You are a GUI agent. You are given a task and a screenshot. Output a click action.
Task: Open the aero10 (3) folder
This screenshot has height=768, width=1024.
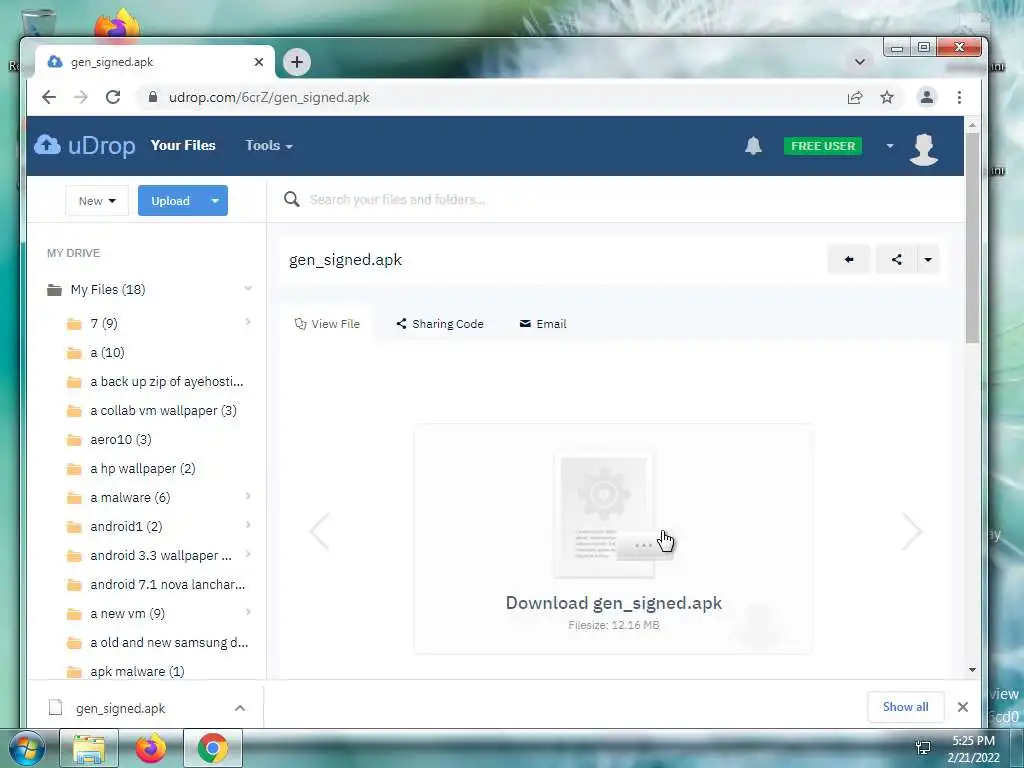(121, 440)
